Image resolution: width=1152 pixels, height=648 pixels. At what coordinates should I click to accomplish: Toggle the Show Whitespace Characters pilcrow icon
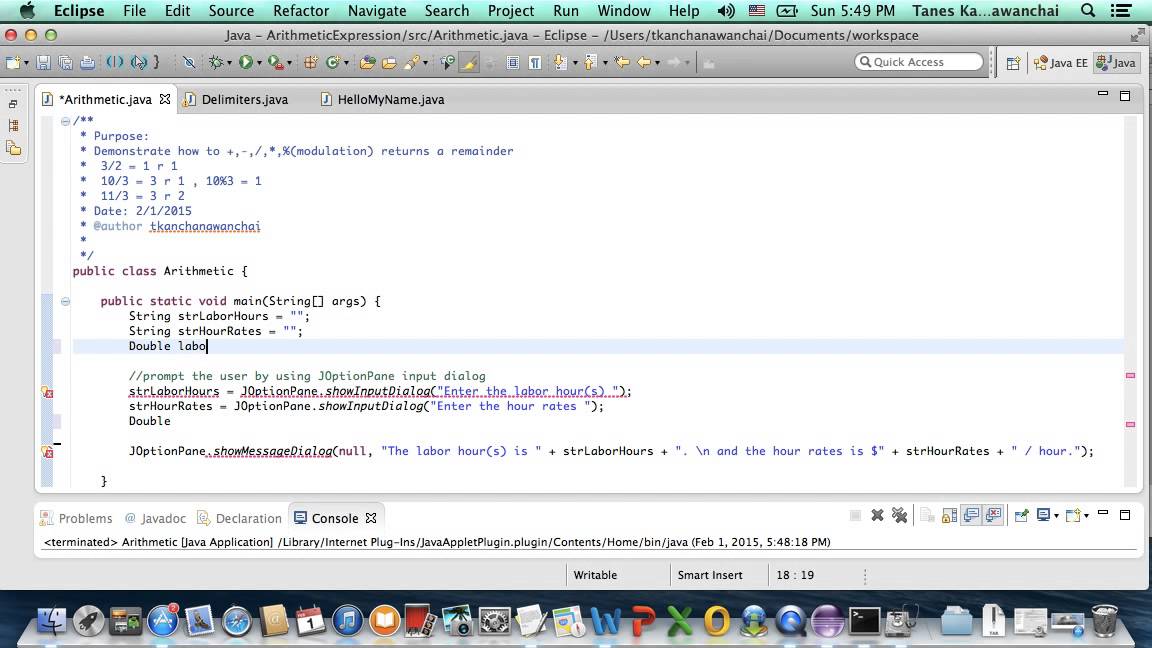535,63
